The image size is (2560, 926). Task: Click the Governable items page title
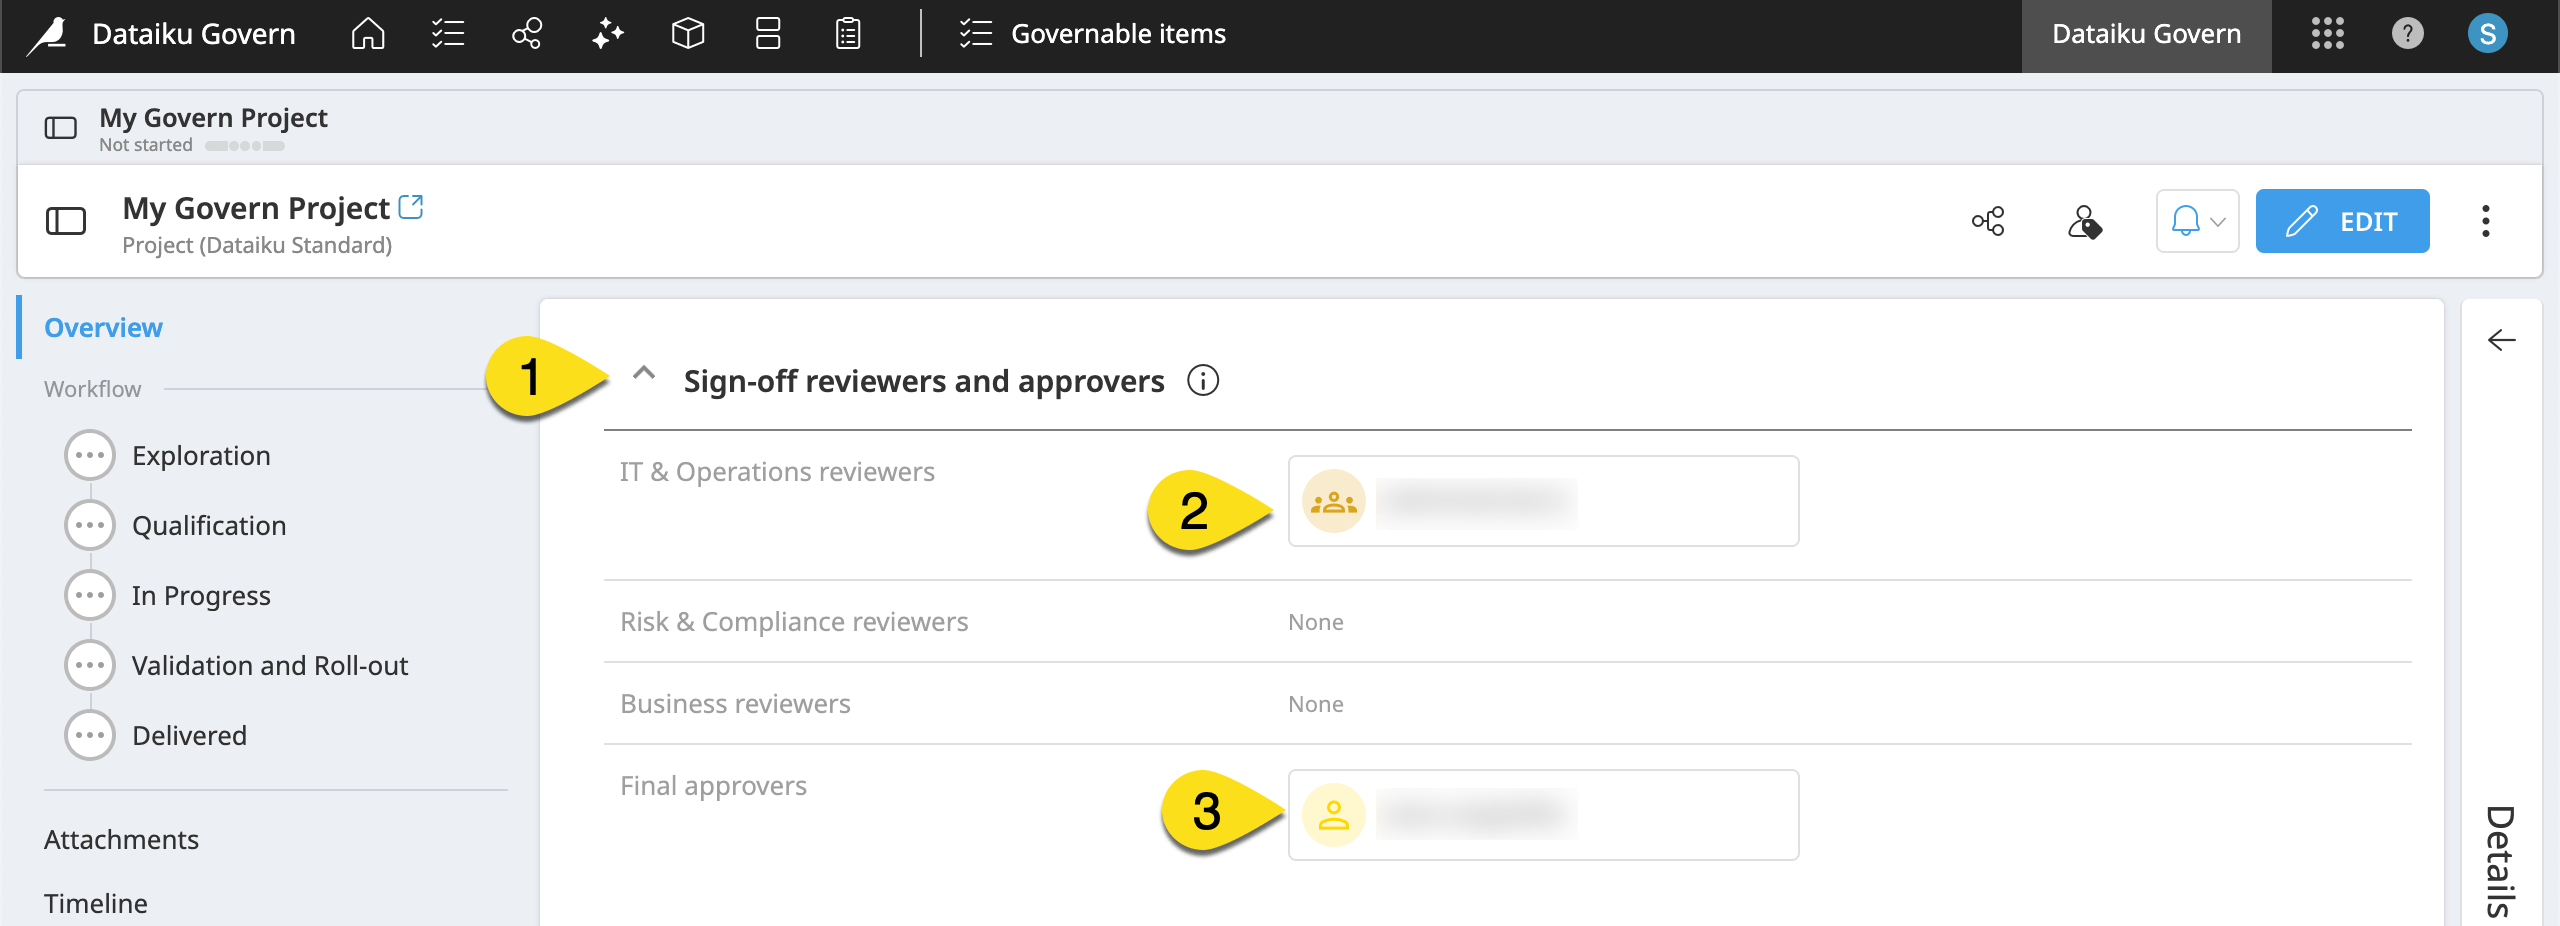[x=1118, y=34]
